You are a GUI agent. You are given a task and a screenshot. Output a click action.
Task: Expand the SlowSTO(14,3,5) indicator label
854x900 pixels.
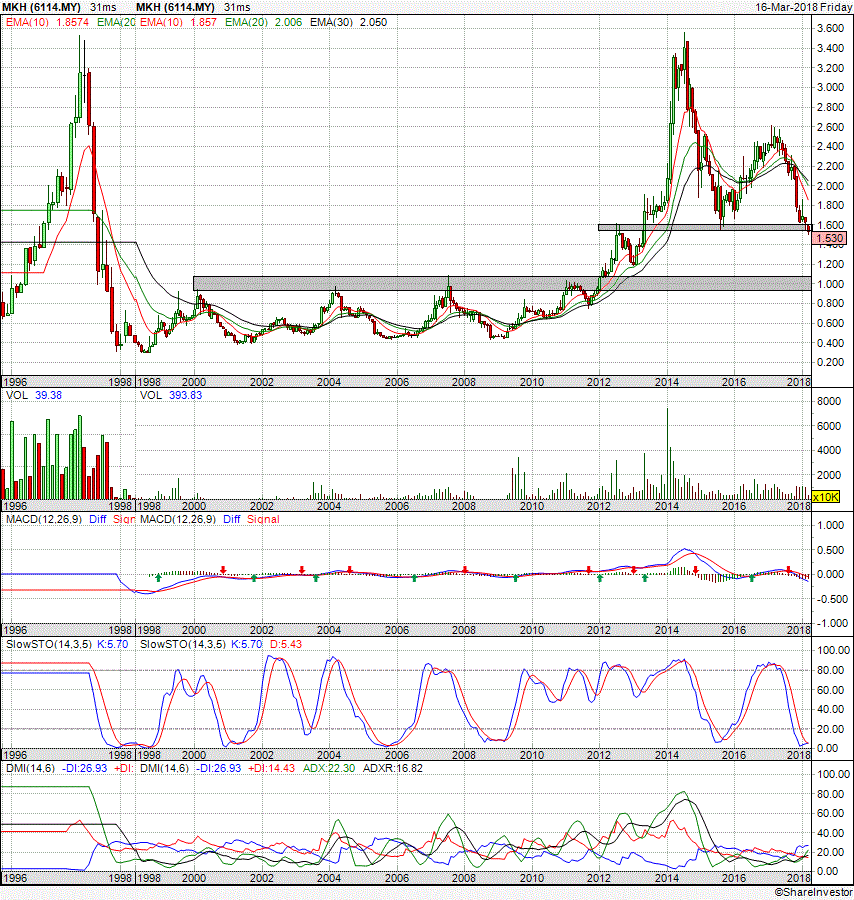(x=183, y=645)
